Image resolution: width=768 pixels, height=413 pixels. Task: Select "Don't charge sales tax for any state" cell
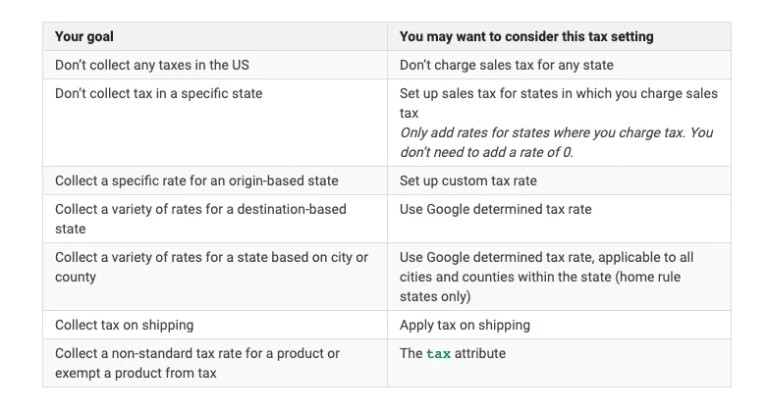pos(506,65)
